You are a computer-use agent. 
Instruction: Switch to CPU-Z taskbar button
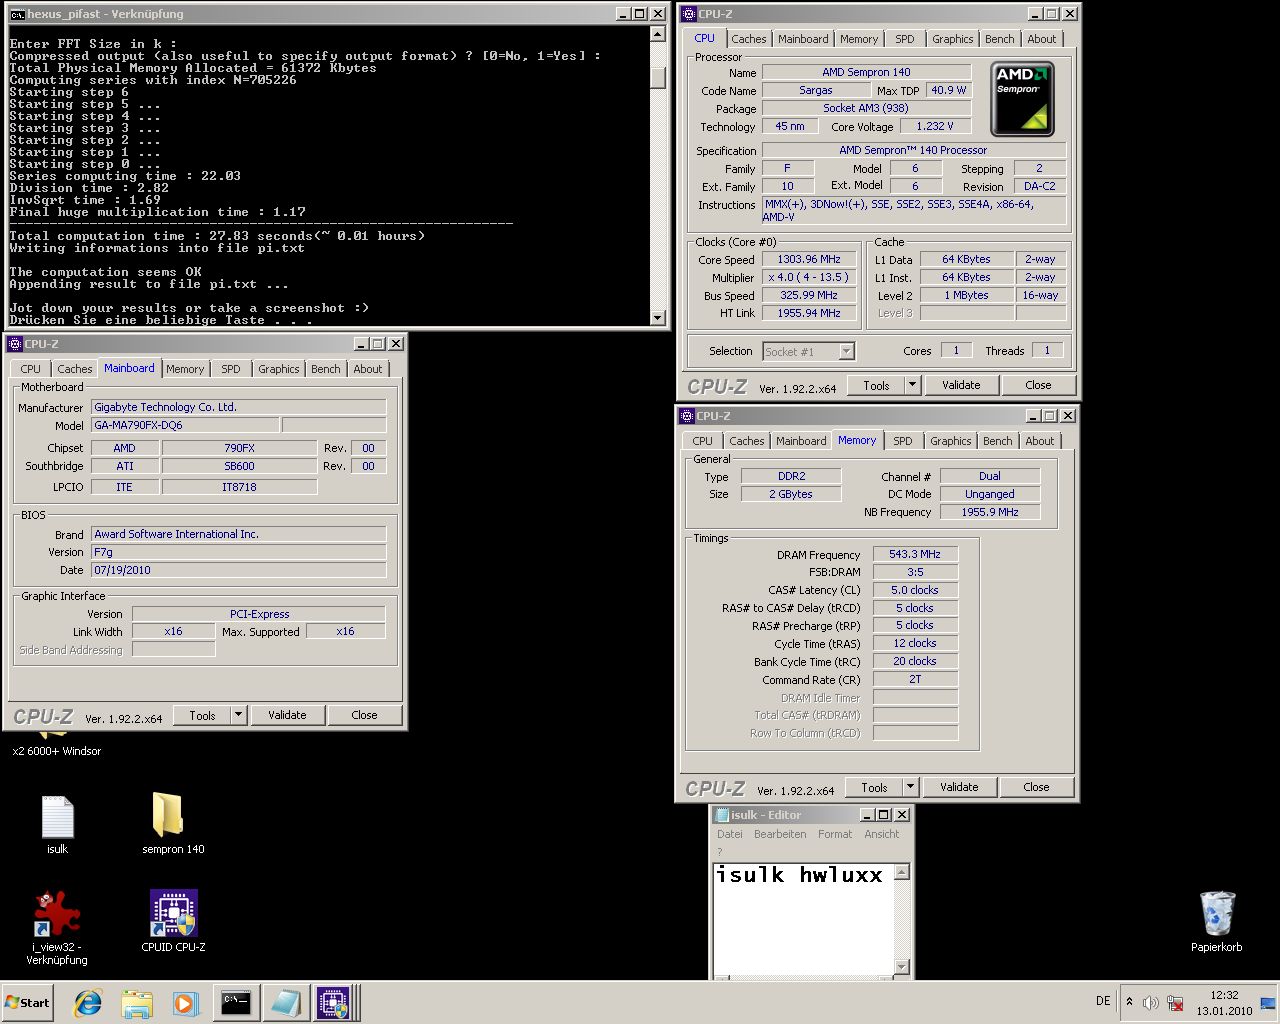point(334,1003)
